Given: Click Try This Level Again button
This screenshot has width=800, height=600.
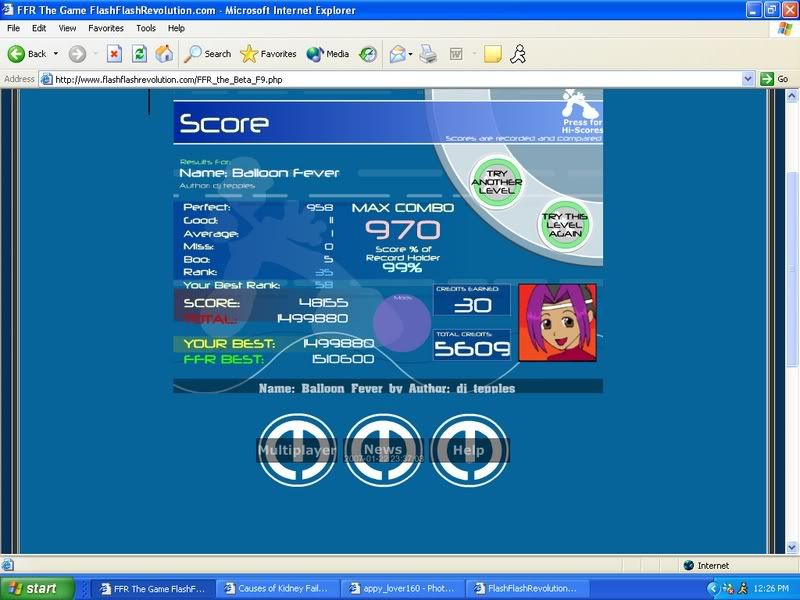Looking at the screenshot, I should [x=564, y=225].
